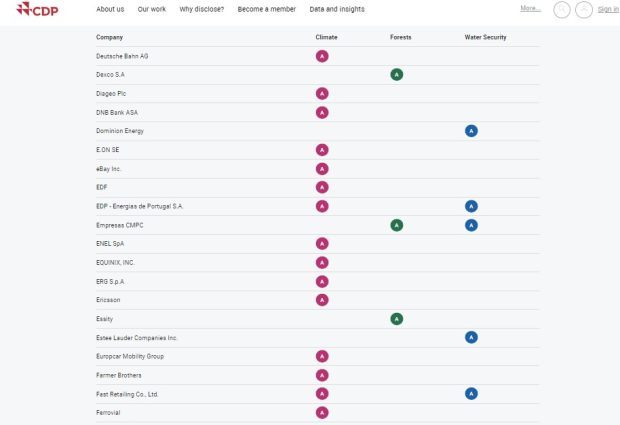Click ENEL SpA Climate A badge

coord(322,244)
